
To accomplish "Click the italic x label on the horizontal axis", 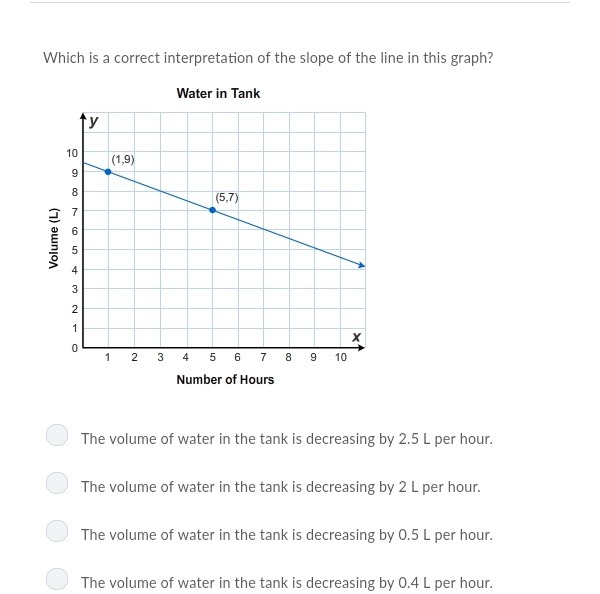I will tap(355, 337).
